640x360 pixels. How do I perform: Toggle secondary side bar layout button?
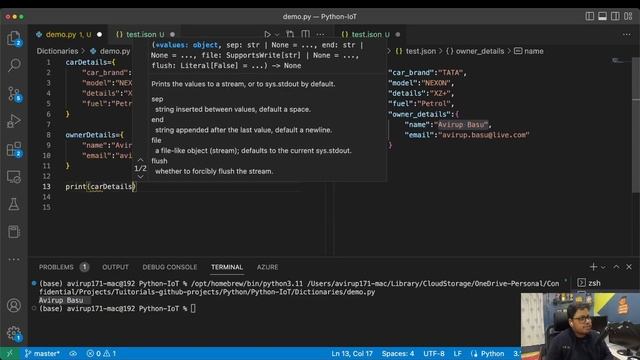tap(615, 16)
